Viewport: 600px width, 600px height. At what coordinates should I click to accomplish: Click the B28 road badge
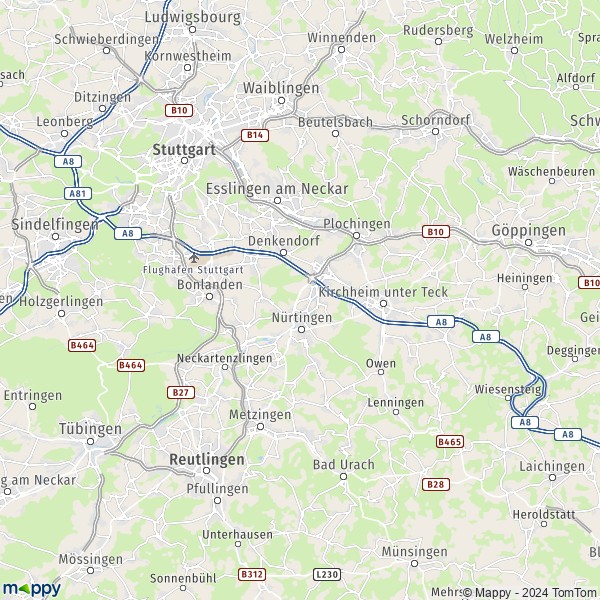coord(436,484)
